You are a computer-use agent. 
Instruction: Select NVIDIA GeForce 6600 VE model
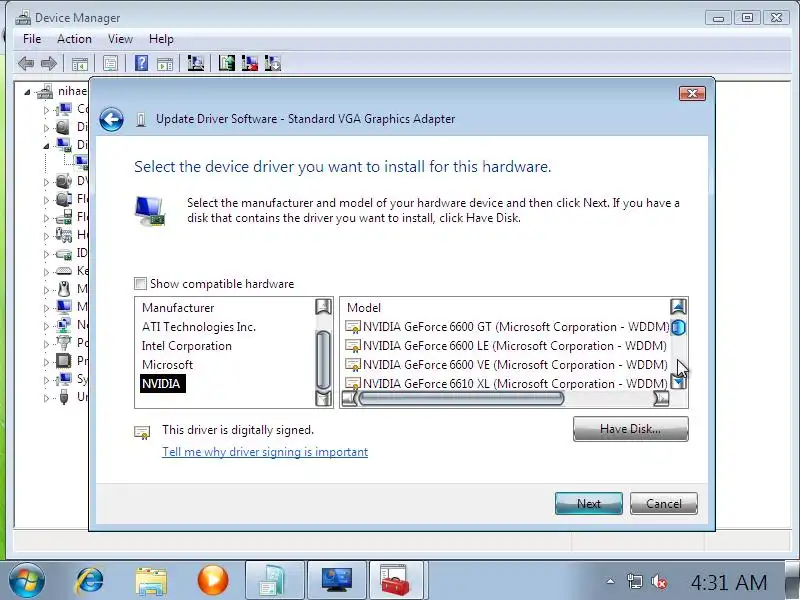(x=507, y=364)
